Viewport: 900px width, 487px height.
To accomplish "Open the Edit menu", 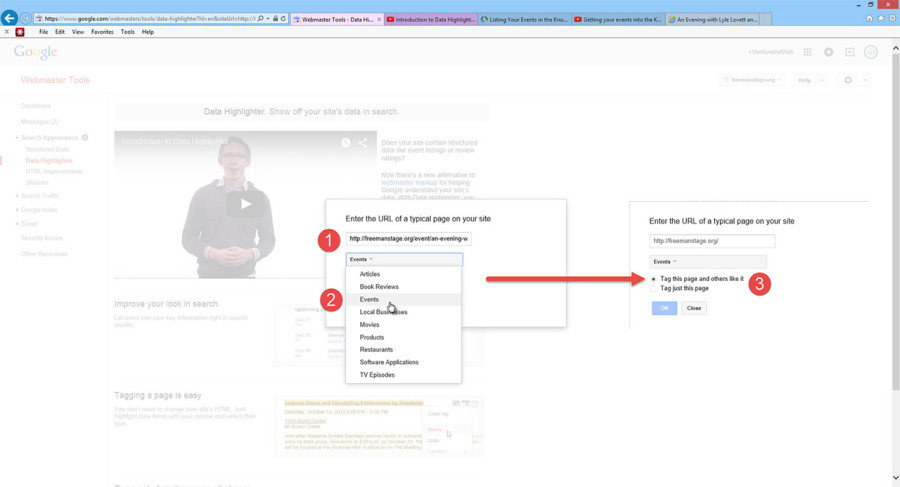I will point(60,32).
